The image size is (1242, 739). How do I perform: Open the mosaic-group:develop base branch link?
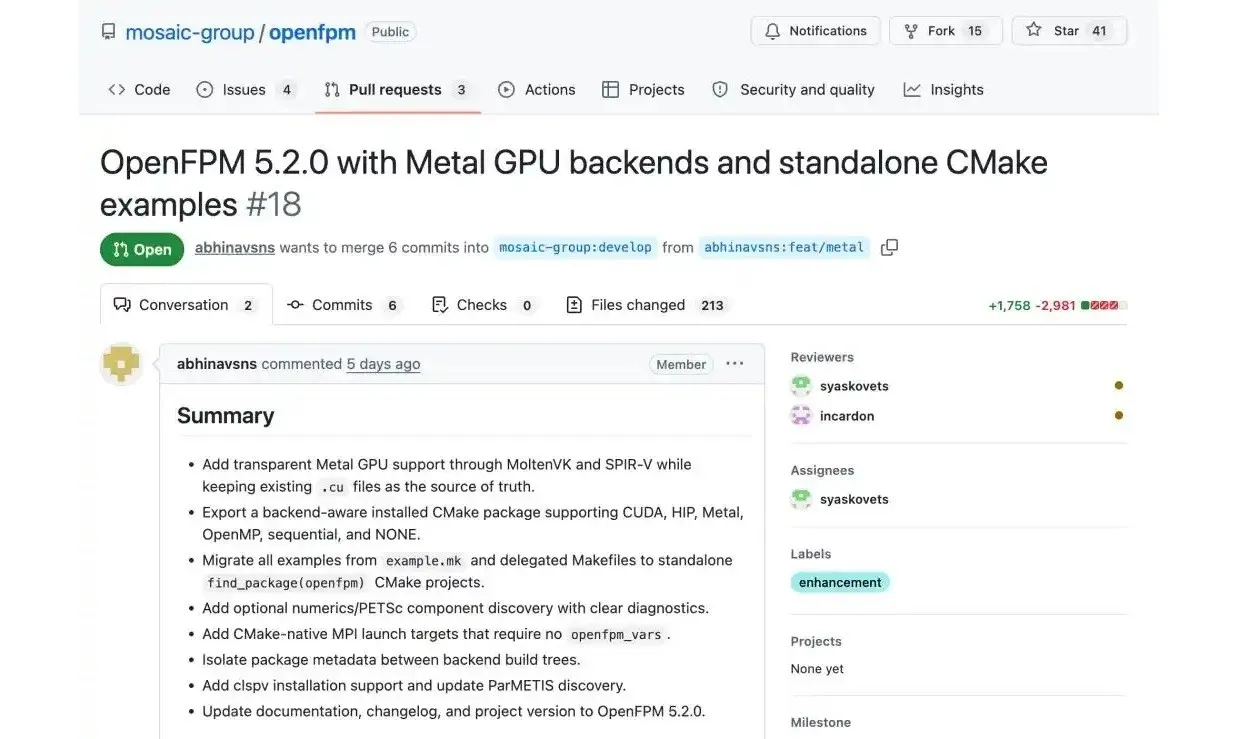pyautogui.click(x=575, y=247)
